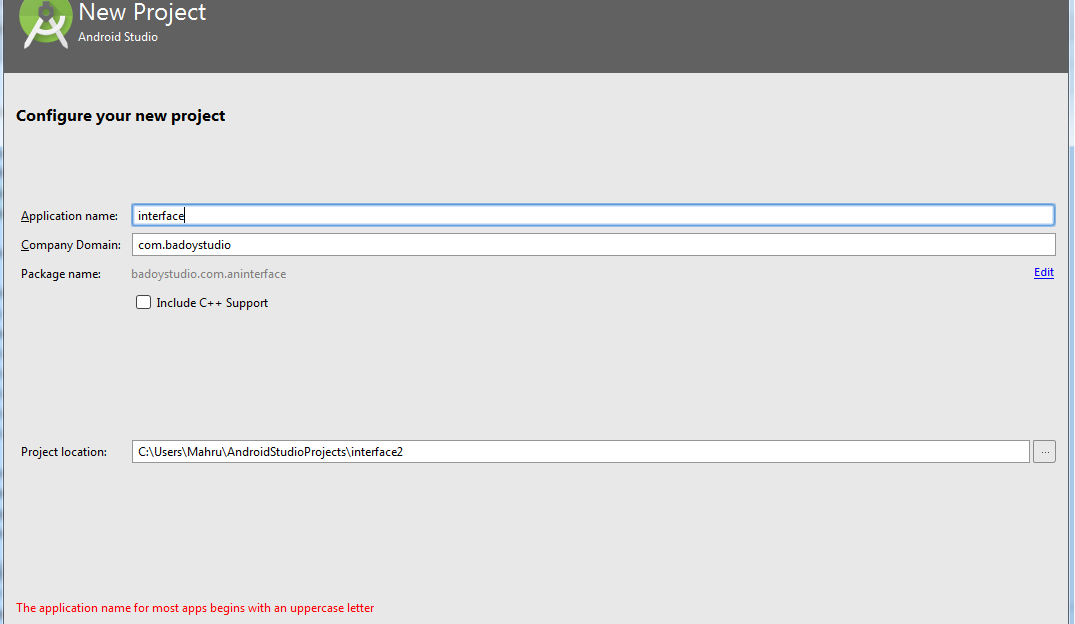Click inside the Company Domain field

click(x=592, y=245)
